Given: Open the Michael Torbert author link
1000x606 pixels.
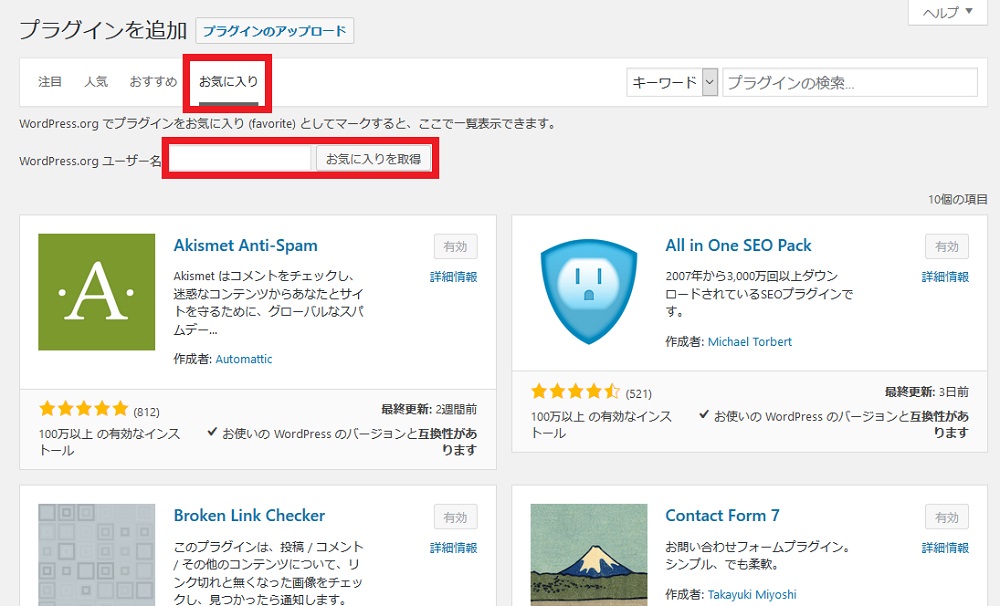Looking at the screenshot, I should [750, 342].
